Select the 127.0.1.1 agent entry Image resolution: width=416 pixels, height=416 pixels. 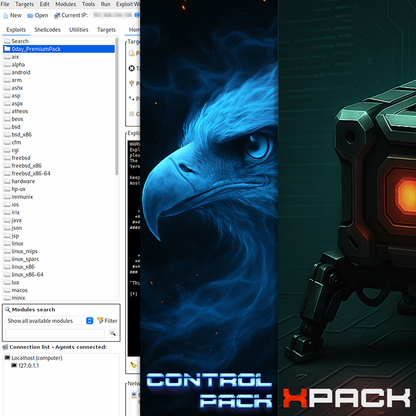point(25,366)
